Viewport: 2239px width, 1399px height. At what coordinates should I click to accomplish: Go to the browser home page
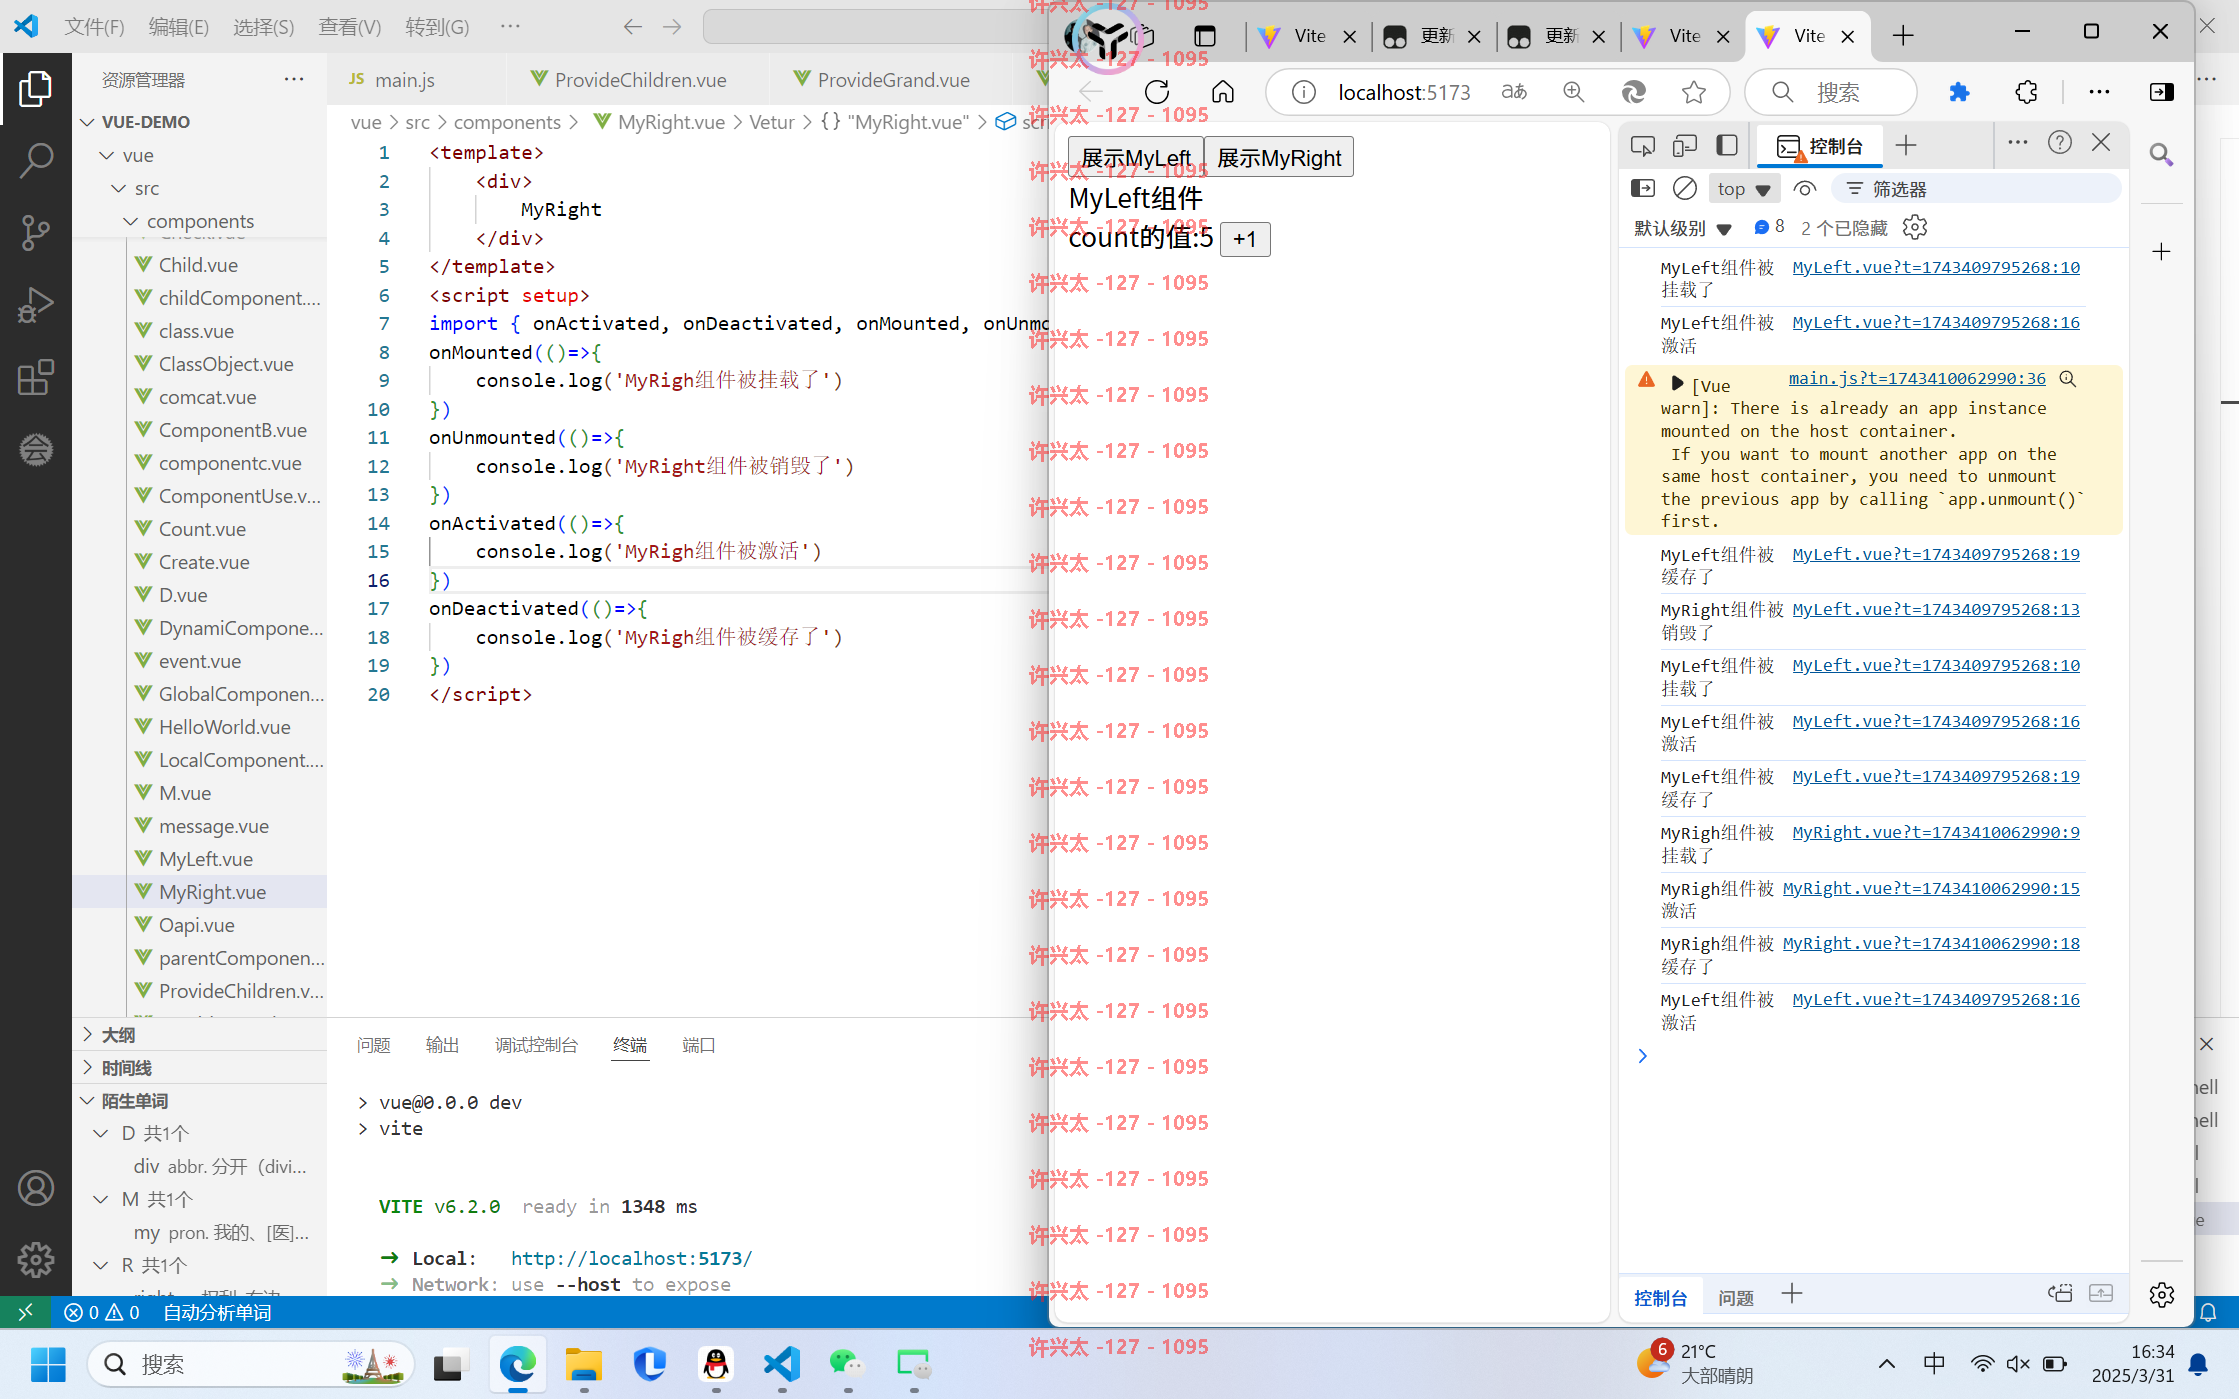pos(1222,92)
